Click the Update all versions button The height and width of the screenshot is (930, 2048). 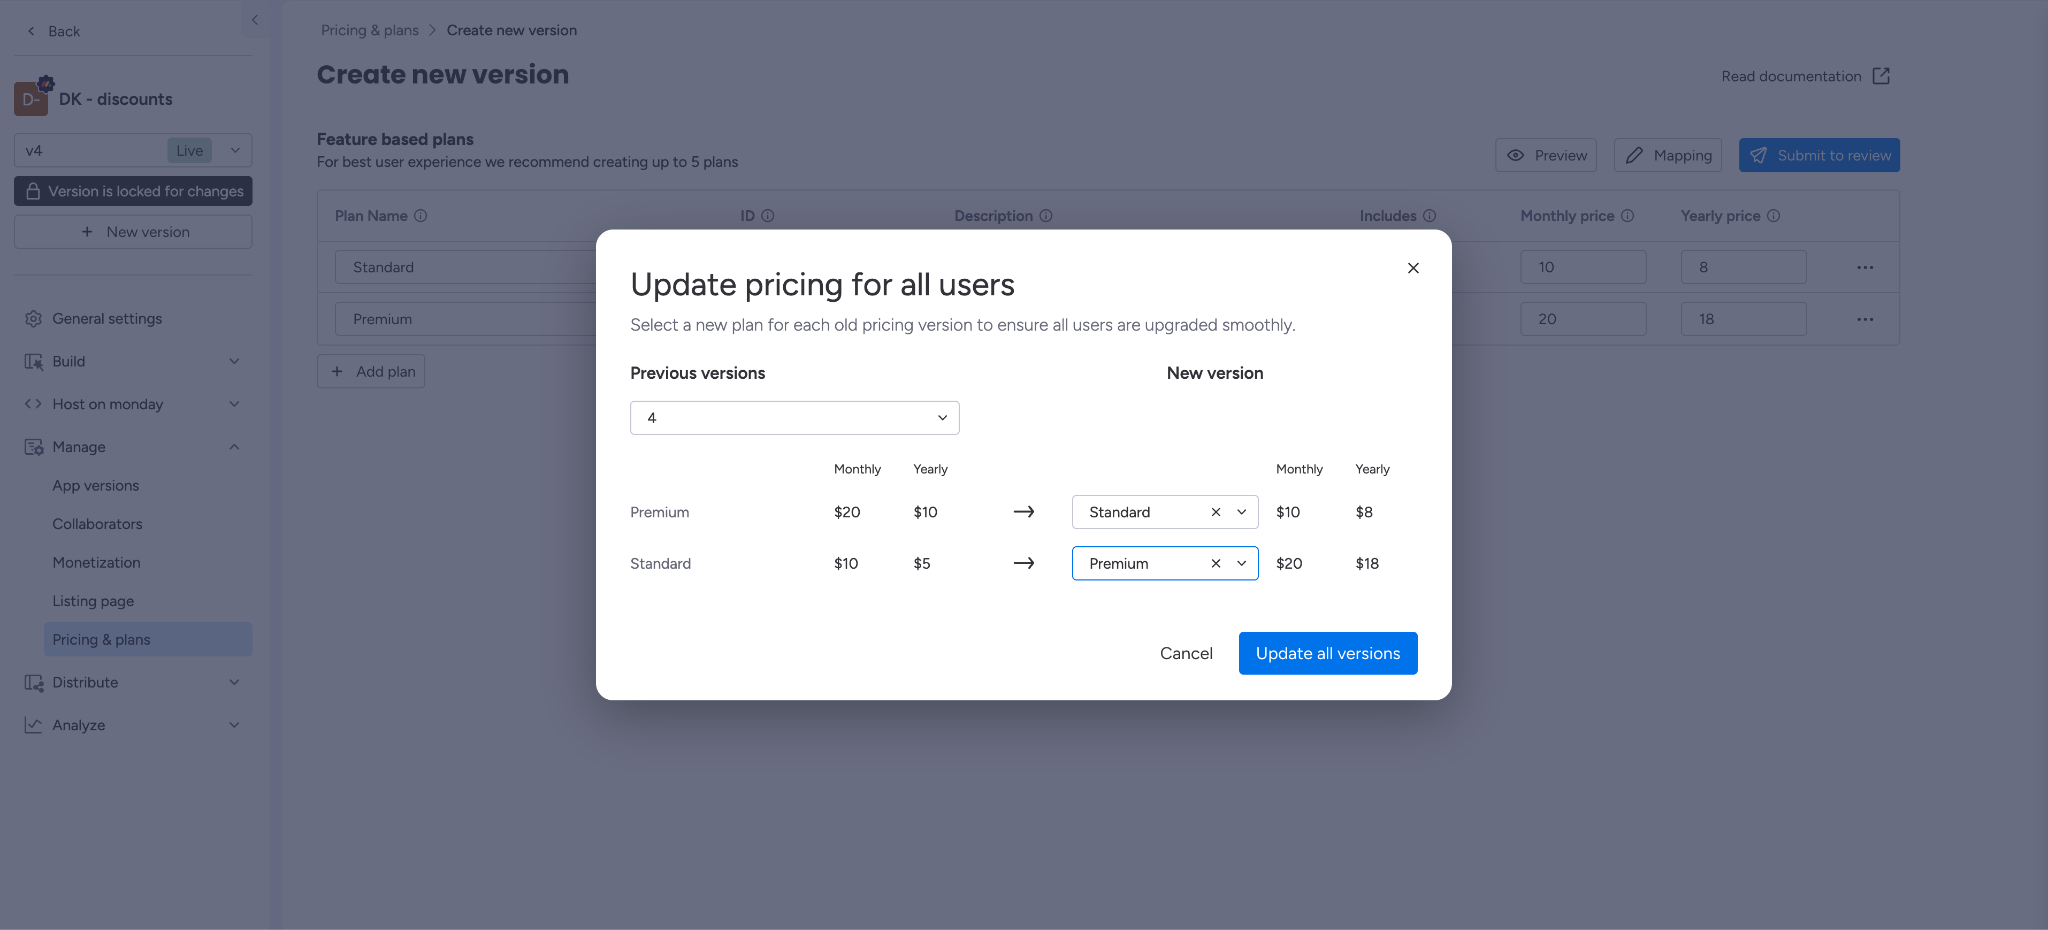(1328, 653)
